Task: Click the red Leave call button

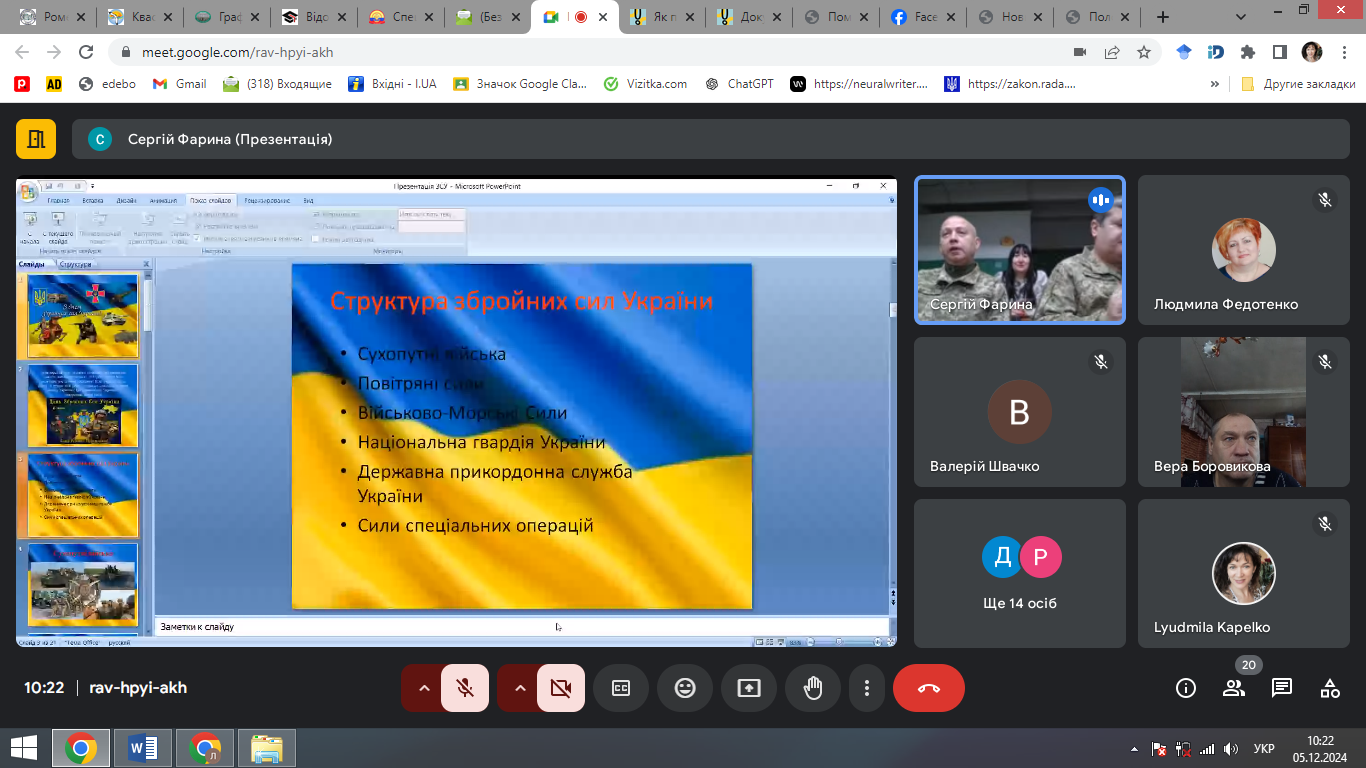Action: 928,688
